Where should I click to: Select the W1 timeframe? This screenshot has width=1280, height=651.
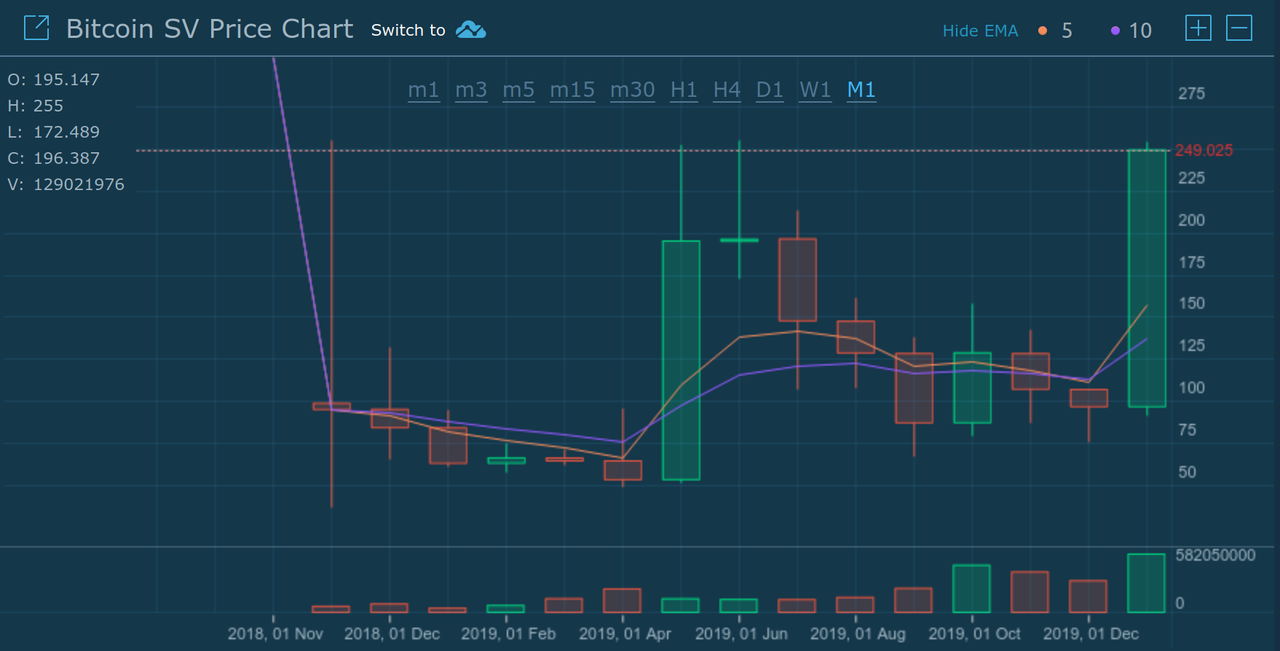[815, 90]
